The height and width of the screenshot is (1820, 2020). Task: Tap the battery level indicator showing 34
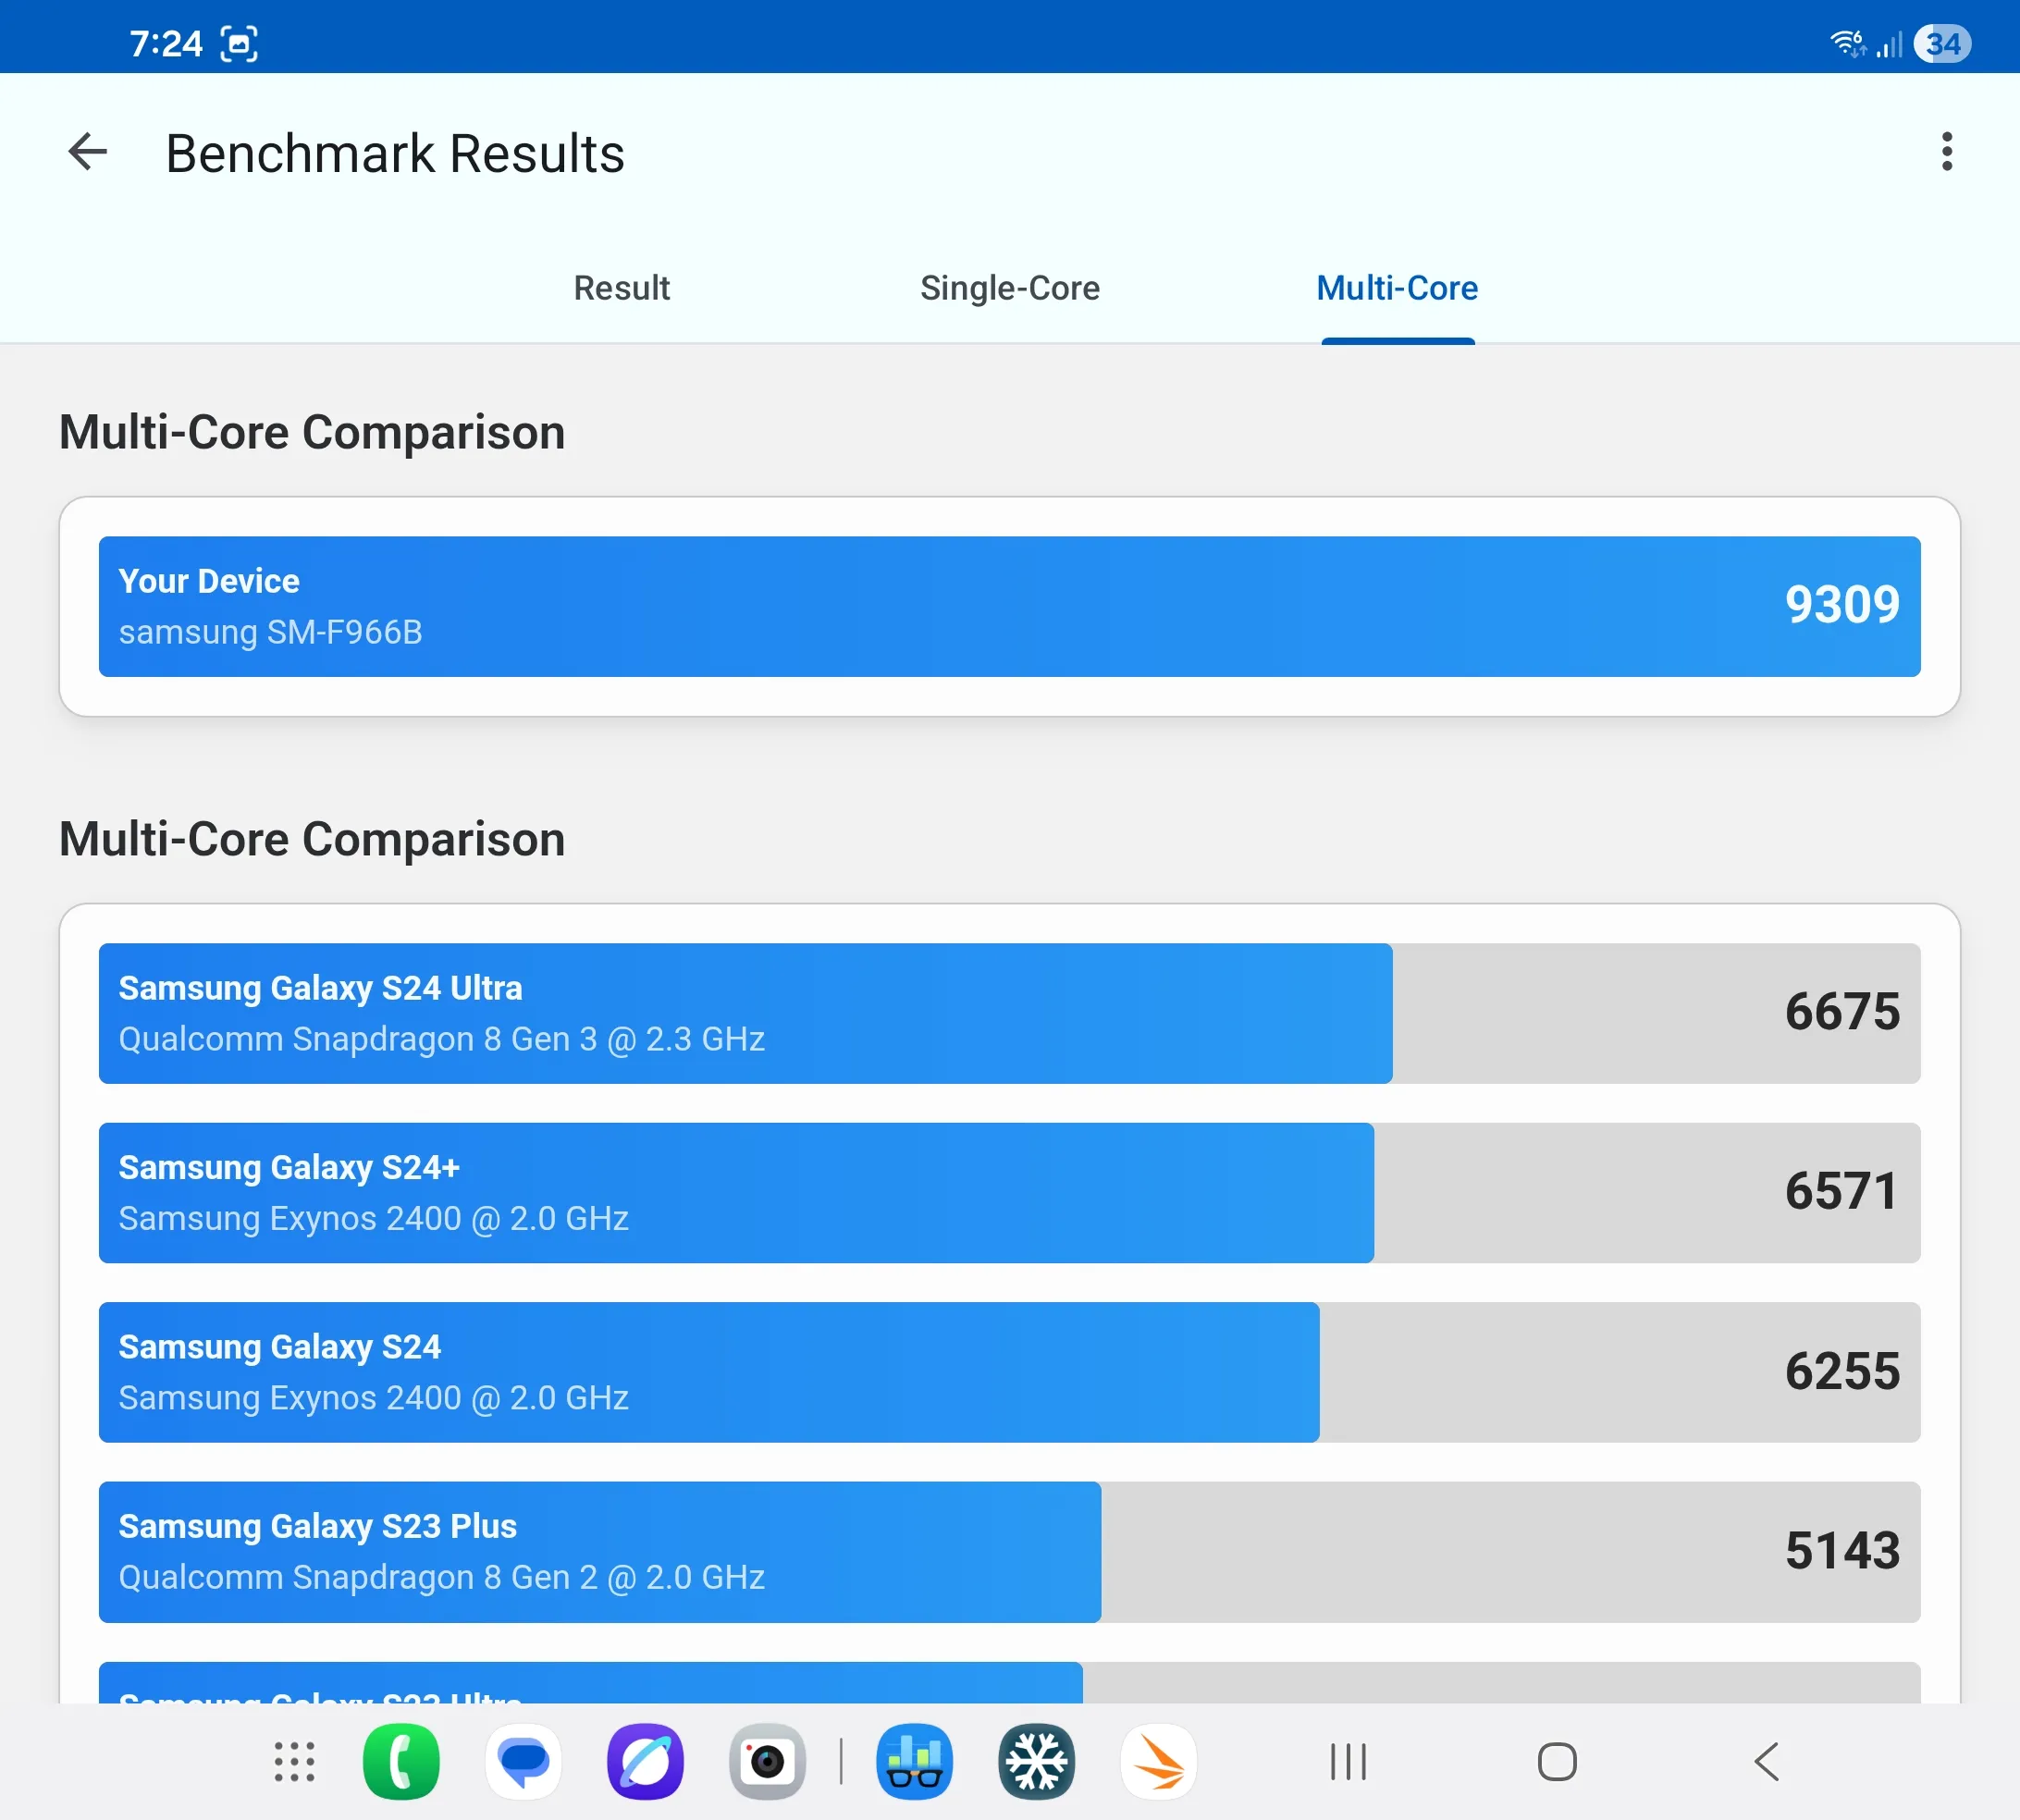click(x=1942, y=43)
